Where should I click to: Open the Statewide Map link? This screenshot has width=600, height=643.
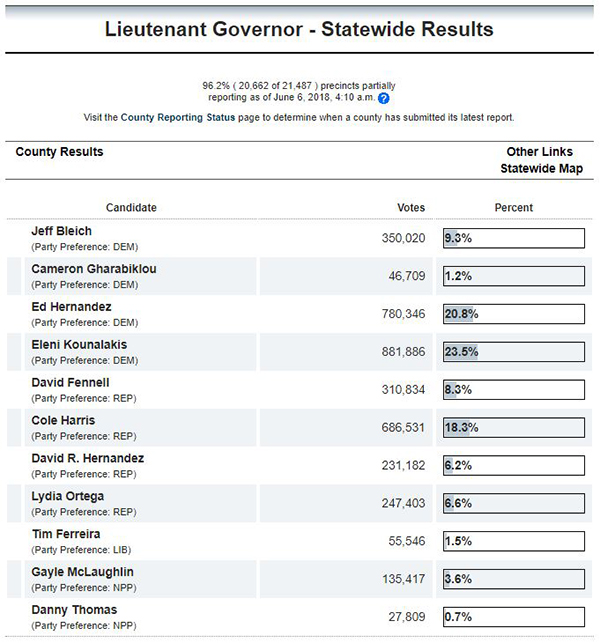541,169
